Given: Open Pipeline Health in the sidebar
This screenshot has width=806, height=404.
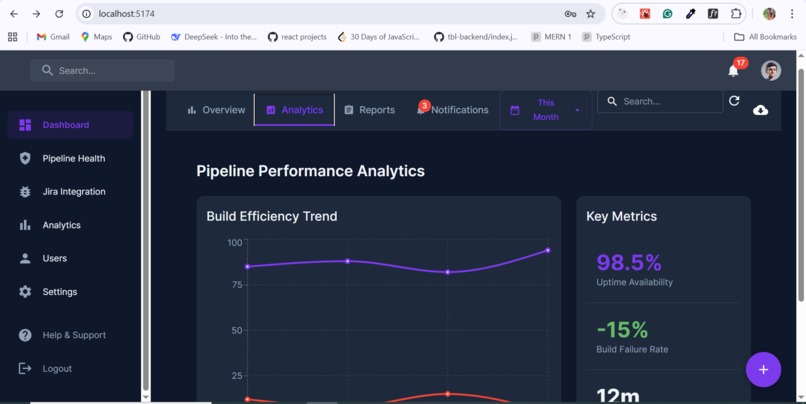Looking at the screenshot, I should pos(70,158).
